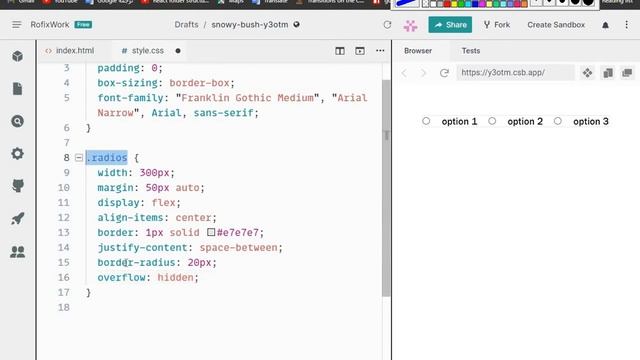Click Create Sandbox

coord(556,25)
